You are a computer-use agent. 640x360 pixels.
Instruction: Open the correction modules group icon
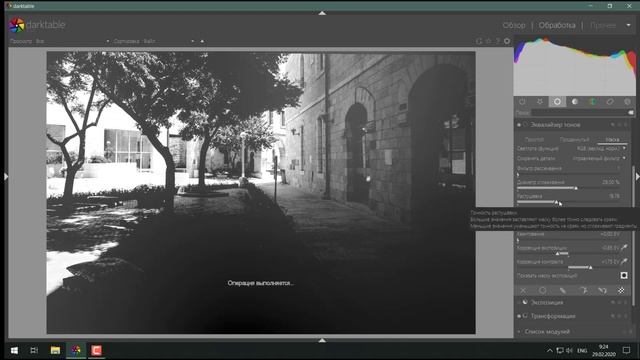point(610,102)
